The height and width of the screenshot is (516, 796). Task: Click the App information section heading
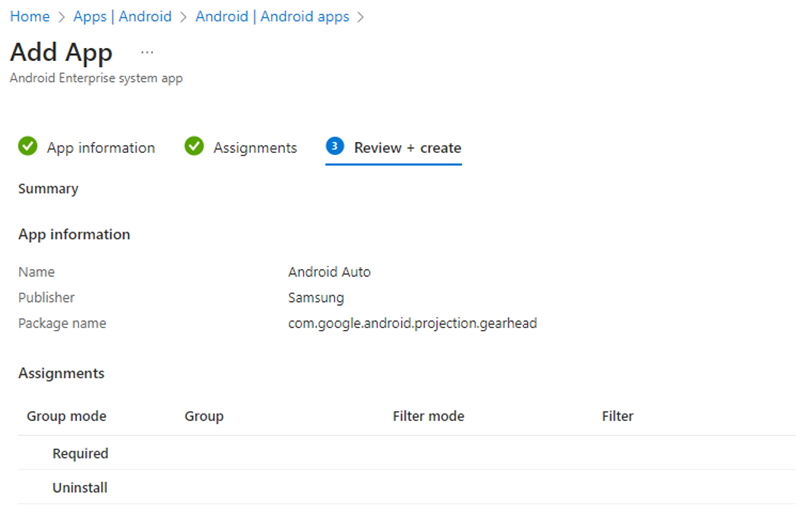click(x=74, y=235)
